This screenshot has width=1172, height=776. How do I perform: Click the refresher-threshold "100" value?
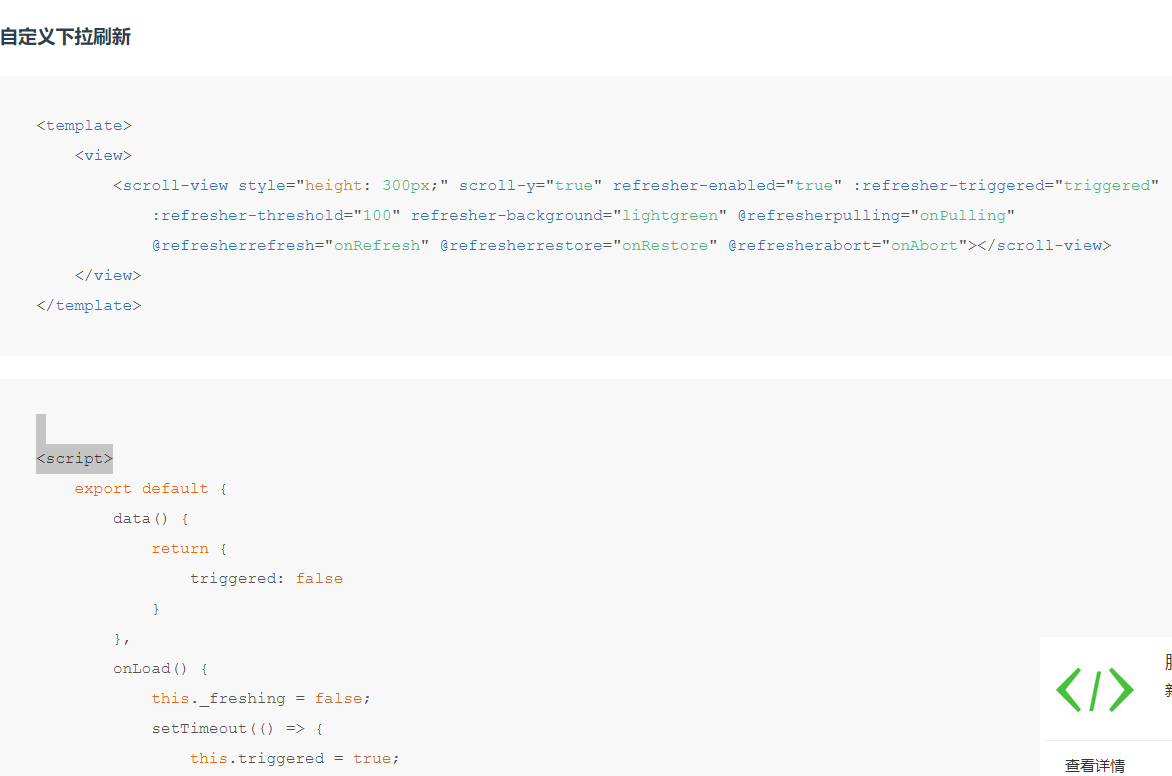[376, 216]
